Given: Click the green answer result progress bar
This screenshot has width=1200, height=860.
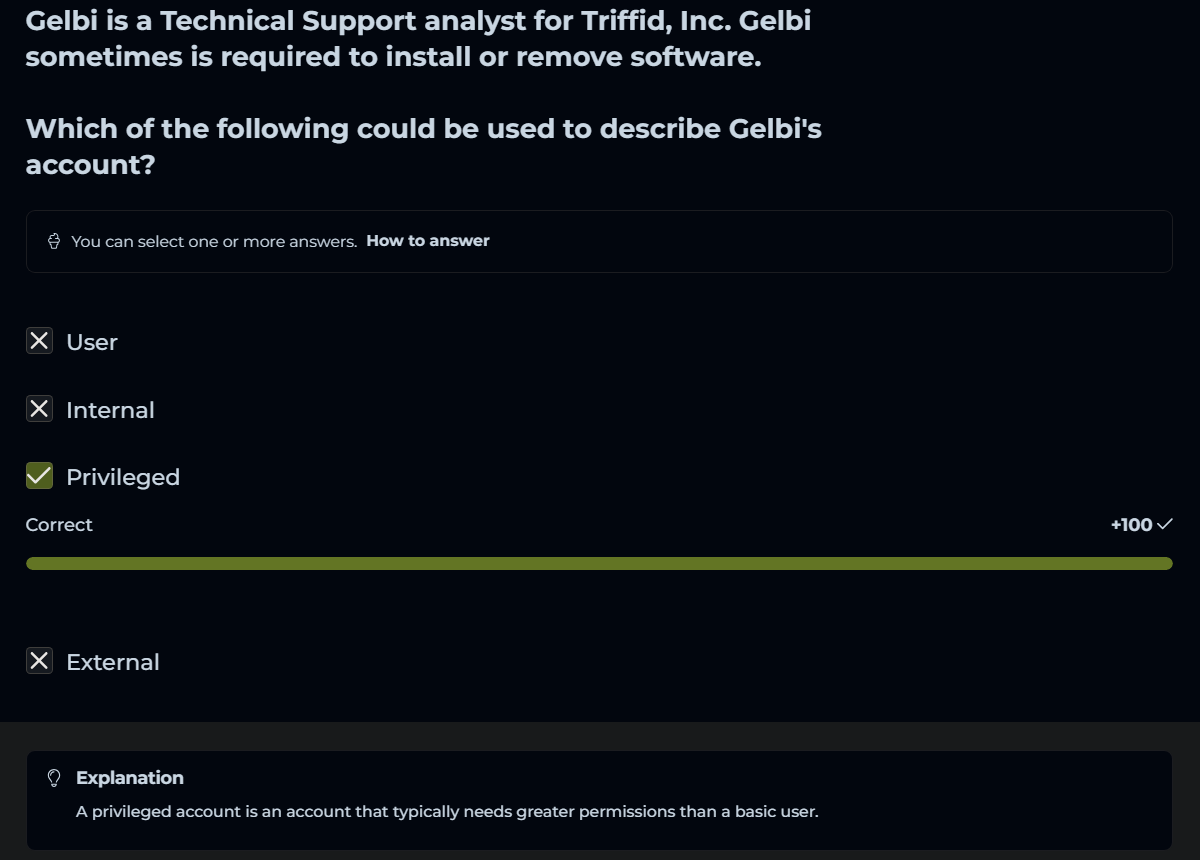Looking at the screenshot, I should point(598,564).
